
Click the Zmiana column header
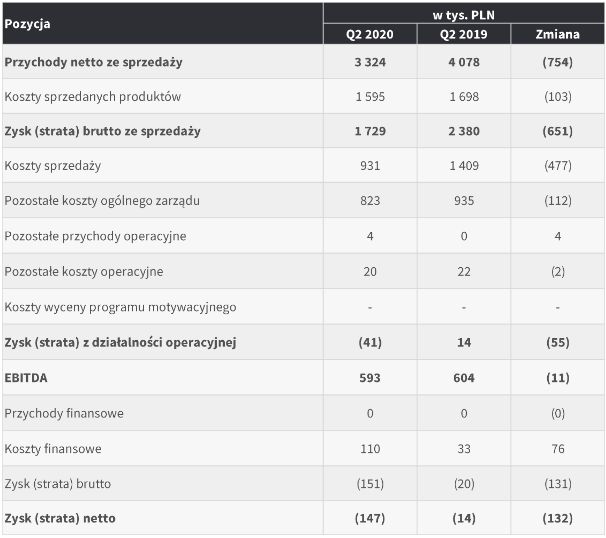click(x=558, y=34)
